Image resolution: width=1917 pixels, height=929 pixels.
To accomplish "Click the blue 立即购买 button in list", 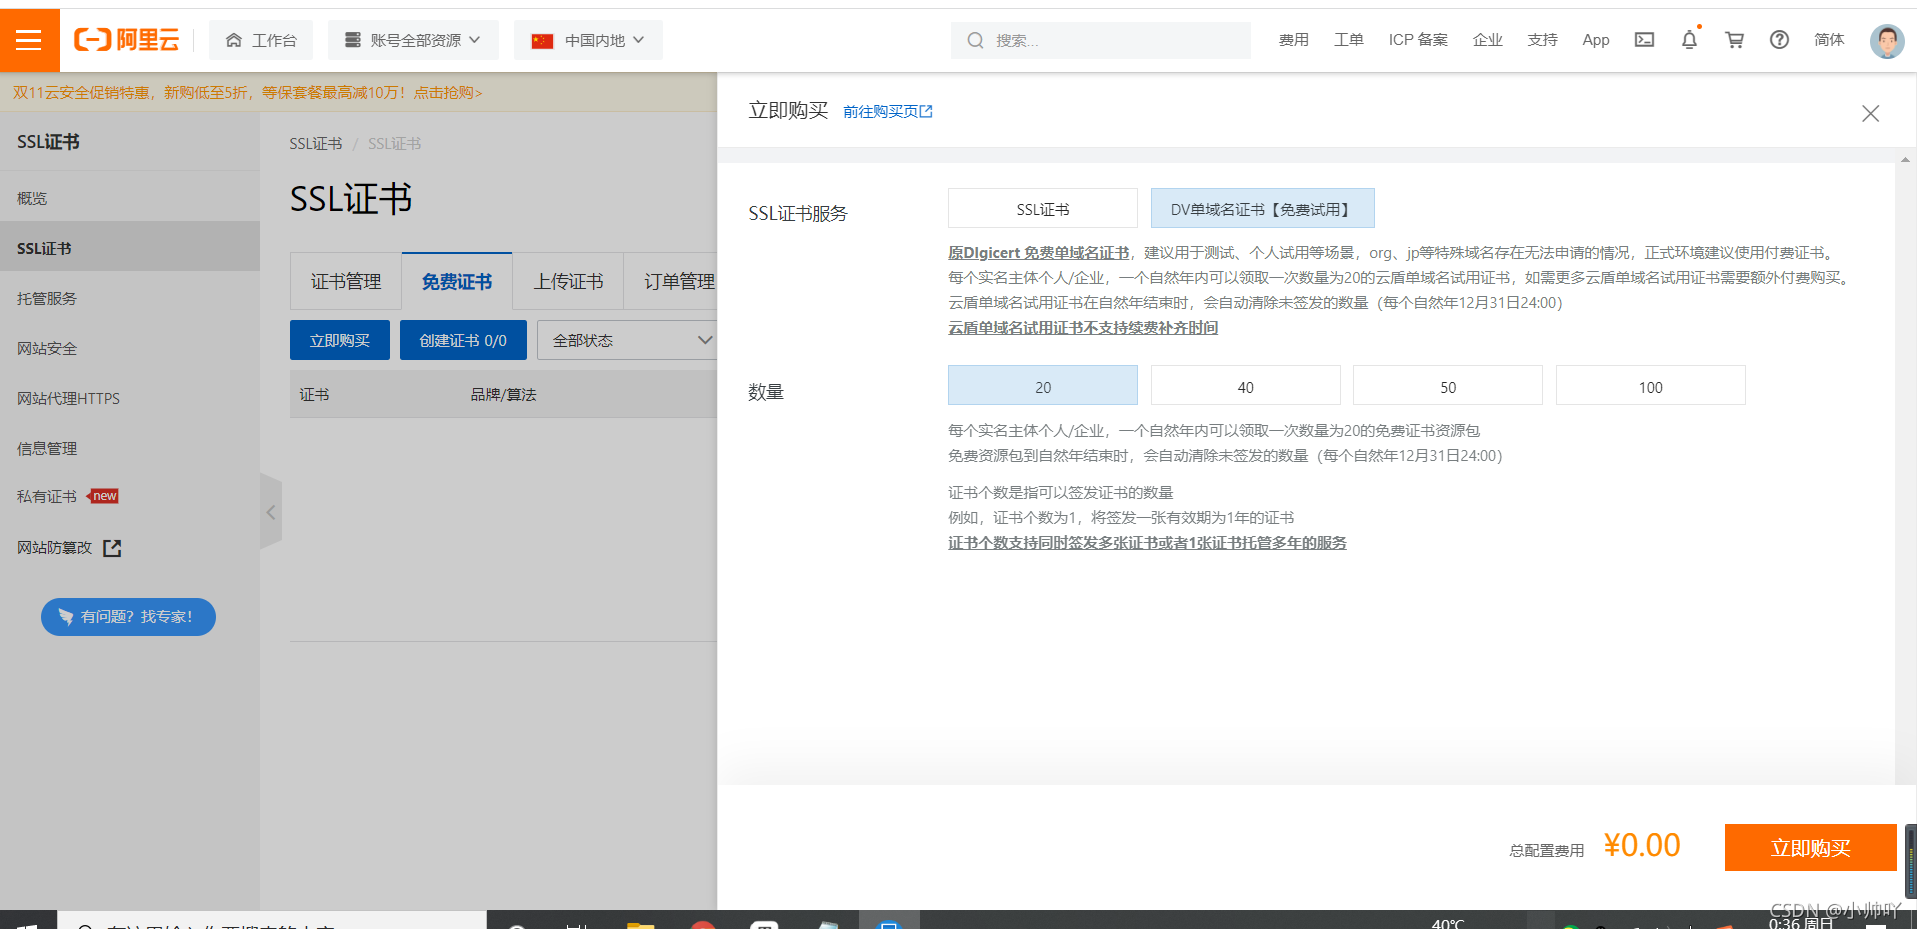I will tap(340, 340).
